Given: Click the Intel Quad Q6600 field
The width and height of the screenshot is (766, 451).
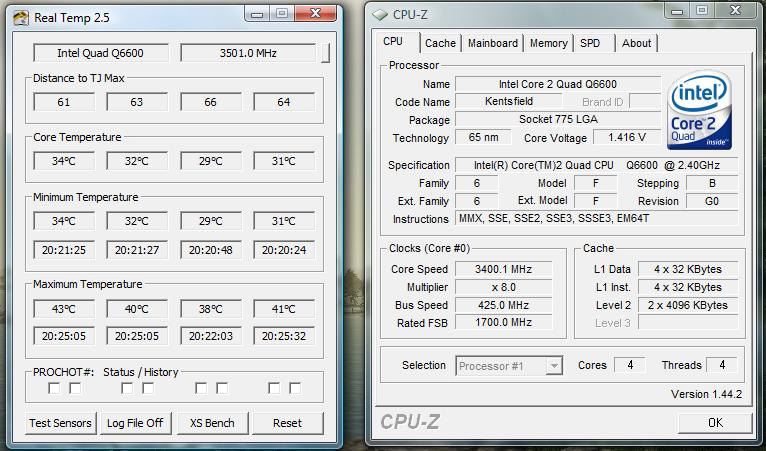Looking at the screenshot, I should [101, 53].
